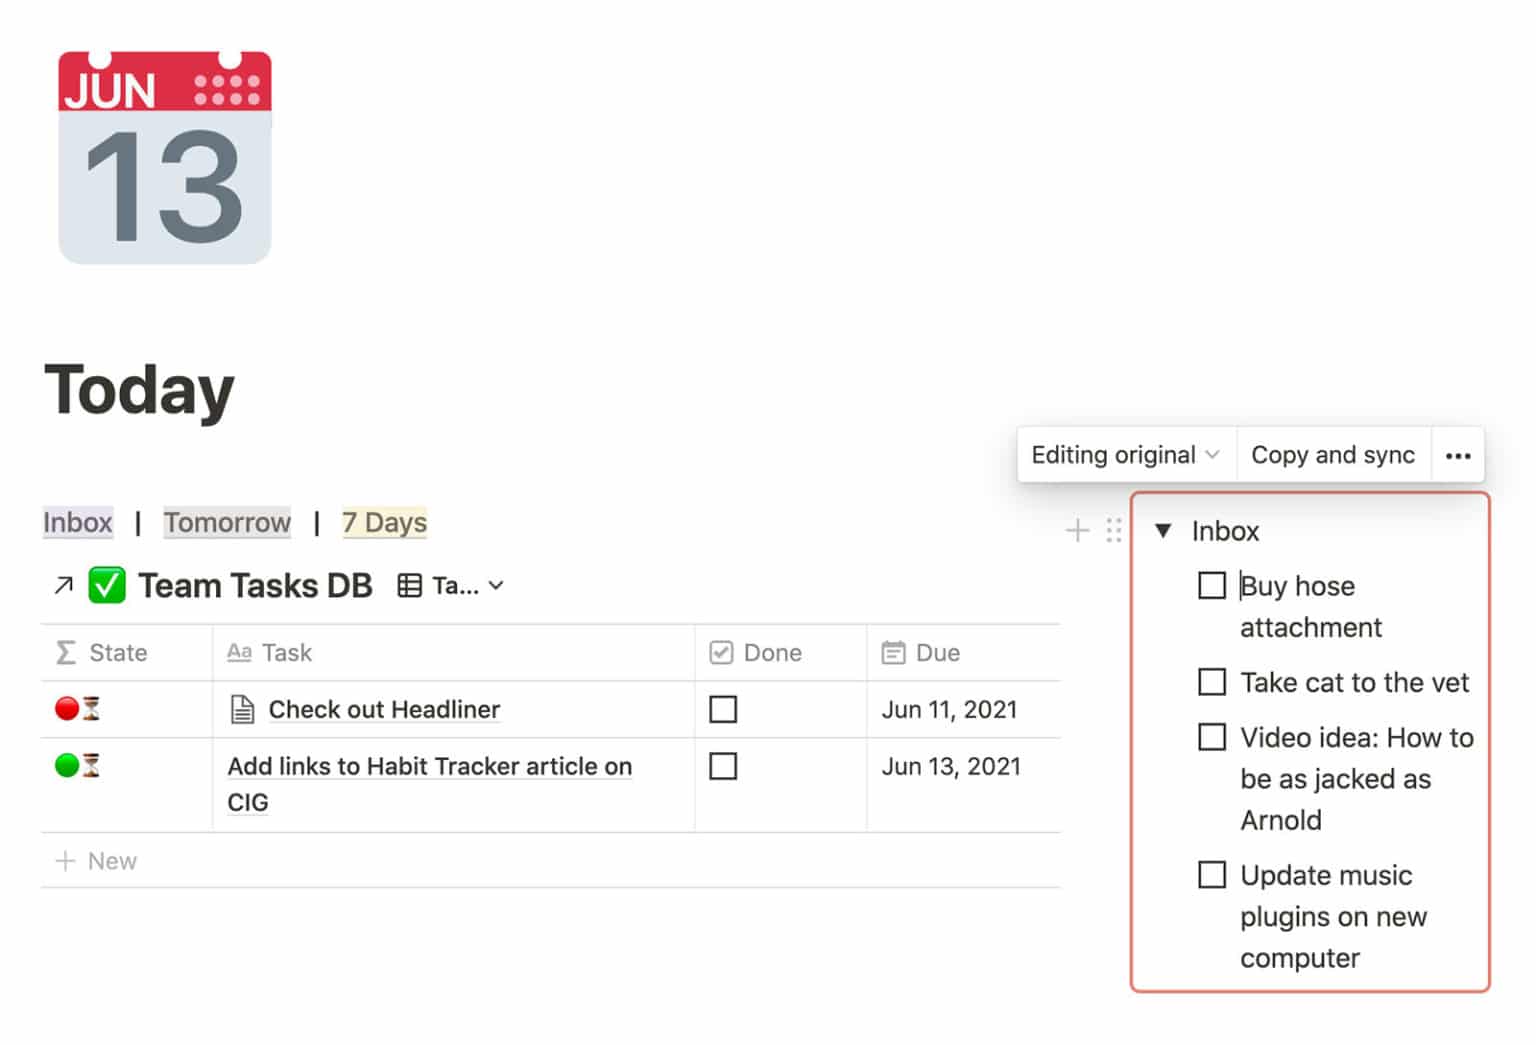Screen dimensions: 1536x1045
Task: Collapse the Inbox toggle triangle
Action: coord(1163,531)
